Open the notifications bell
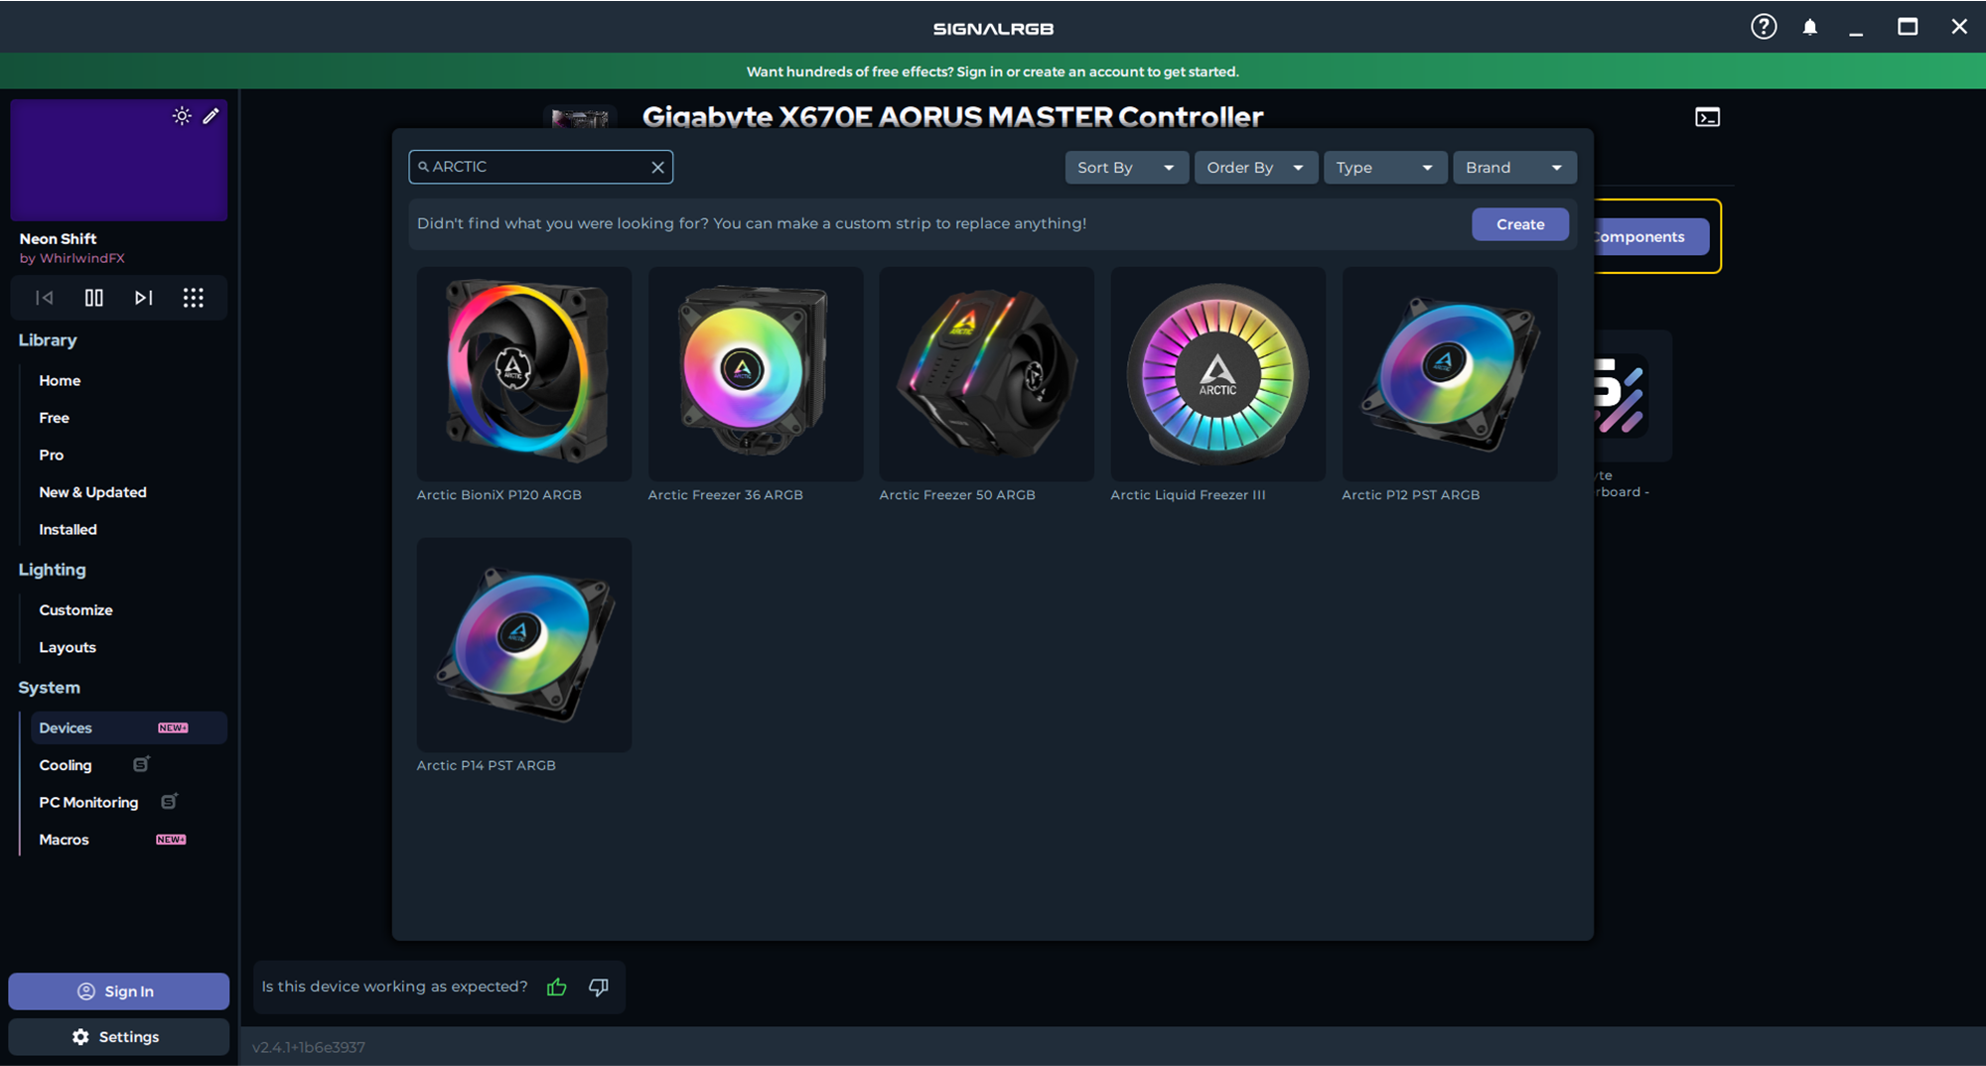Image resolution: width=1986 pixels, height=1066 pixels. point(1810,27)
